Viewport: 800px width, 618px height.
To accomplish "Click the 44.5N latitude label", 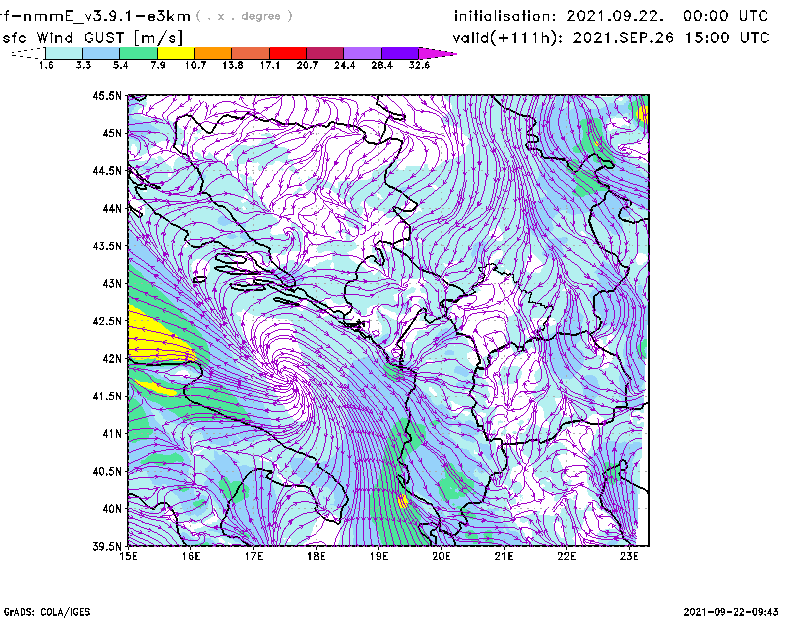I will pyautogui.click(x=107, y=170).
